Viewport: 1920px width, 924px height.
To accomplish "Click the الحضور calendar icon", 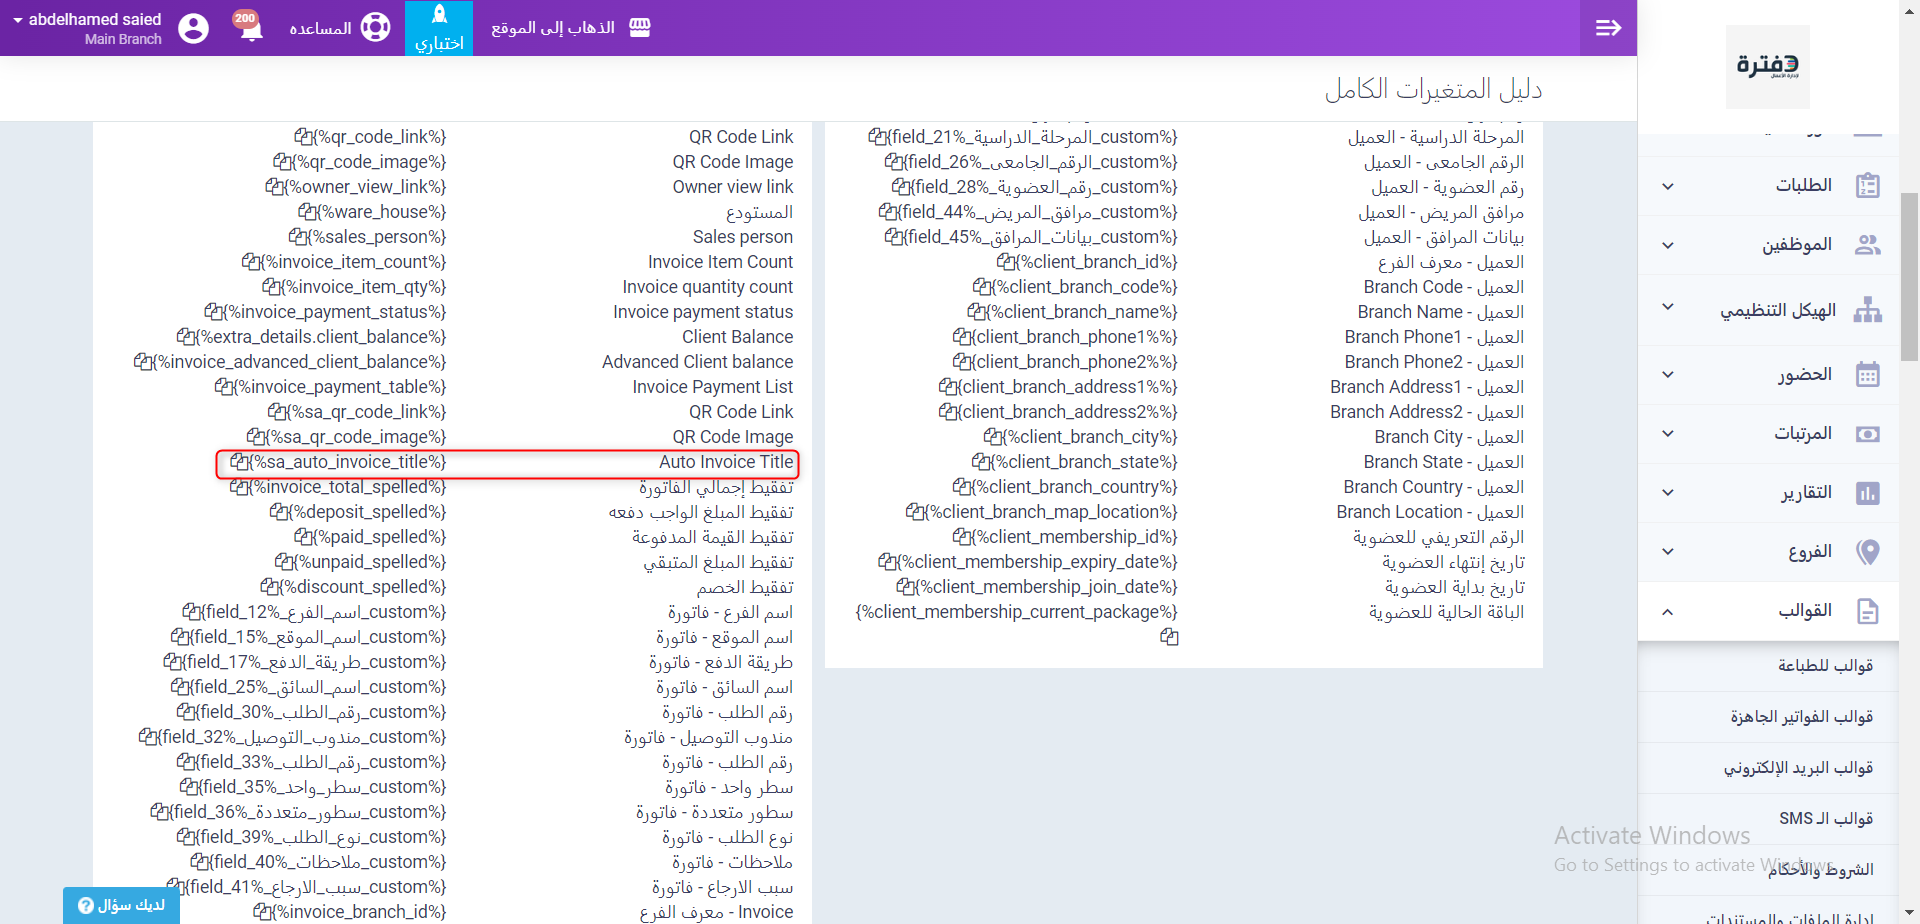I will (x=1868, y=375).
